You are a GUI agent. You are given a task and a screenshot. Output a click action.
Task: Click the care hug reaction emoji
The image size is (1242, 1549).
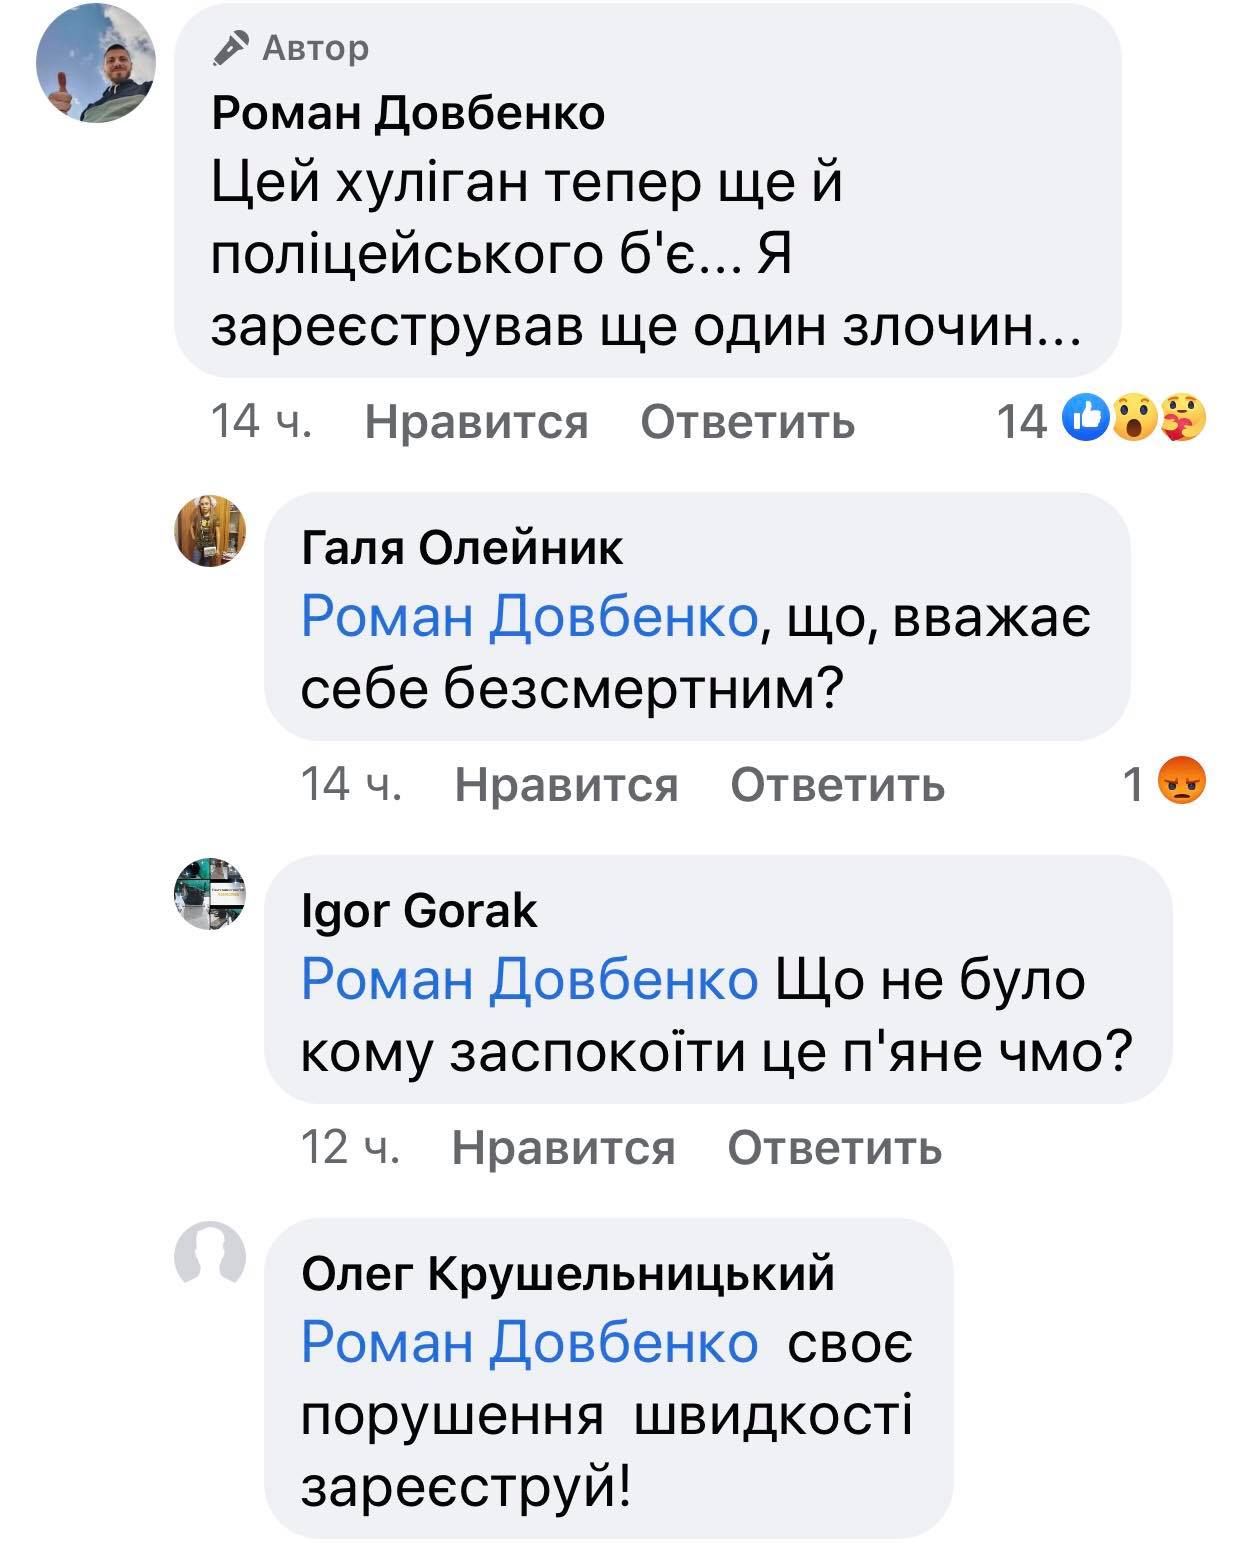click(1182, 420)
